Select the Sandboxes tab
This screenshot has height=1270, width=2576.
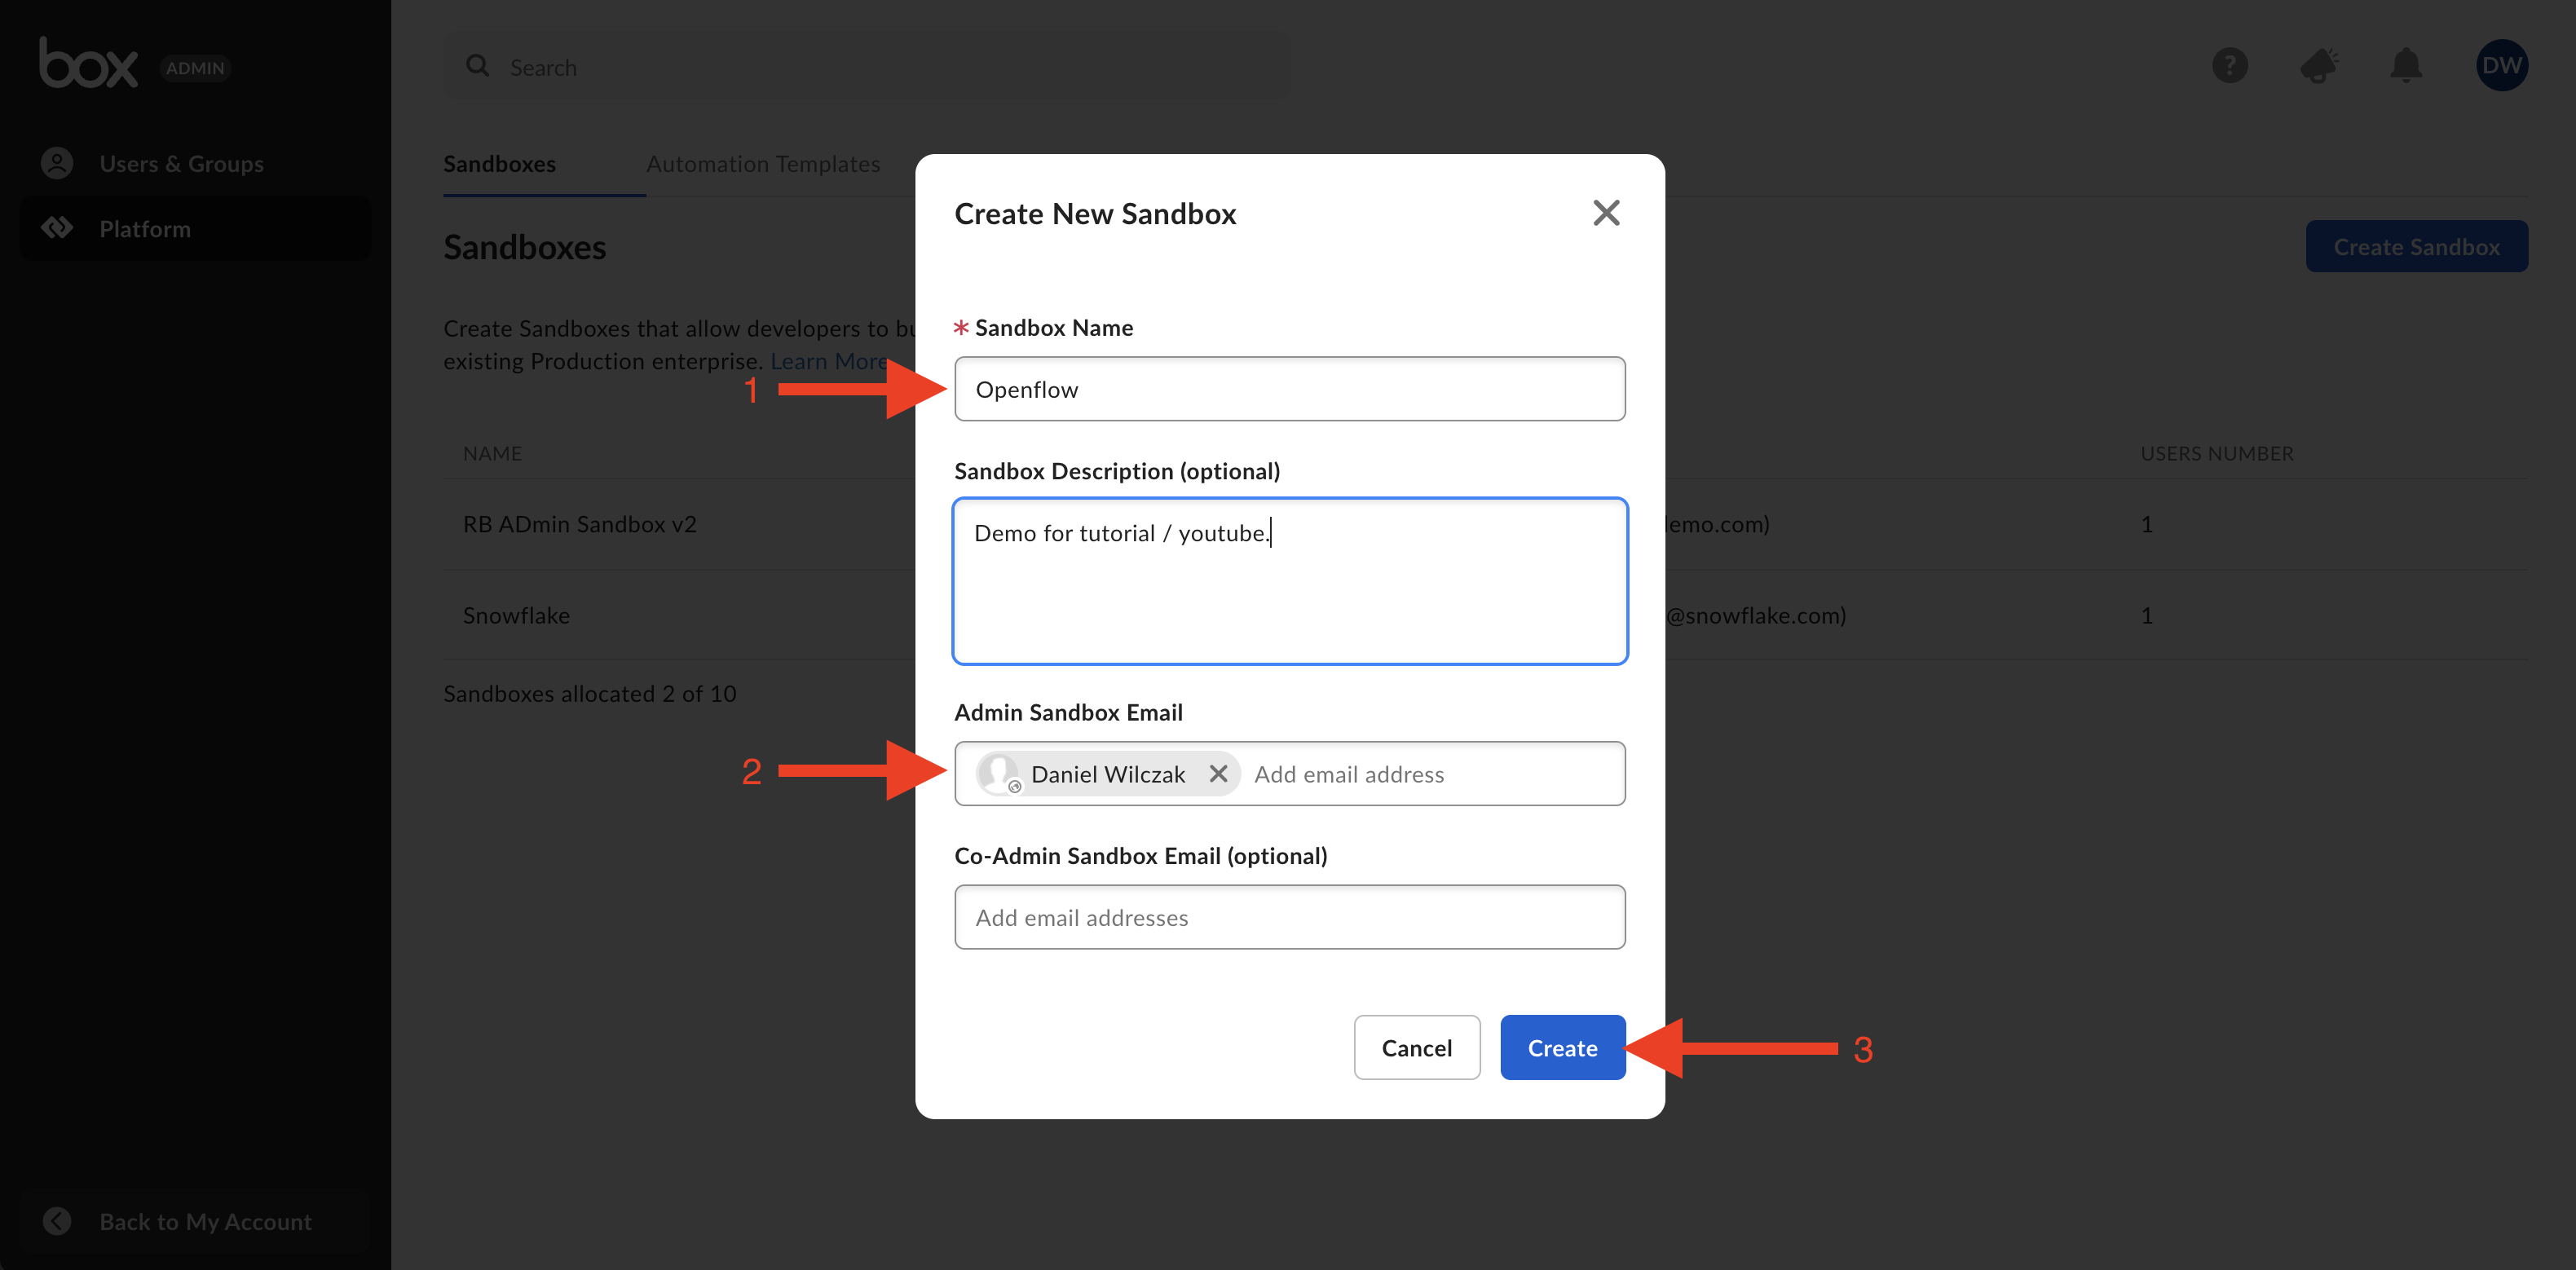(499, 164)
